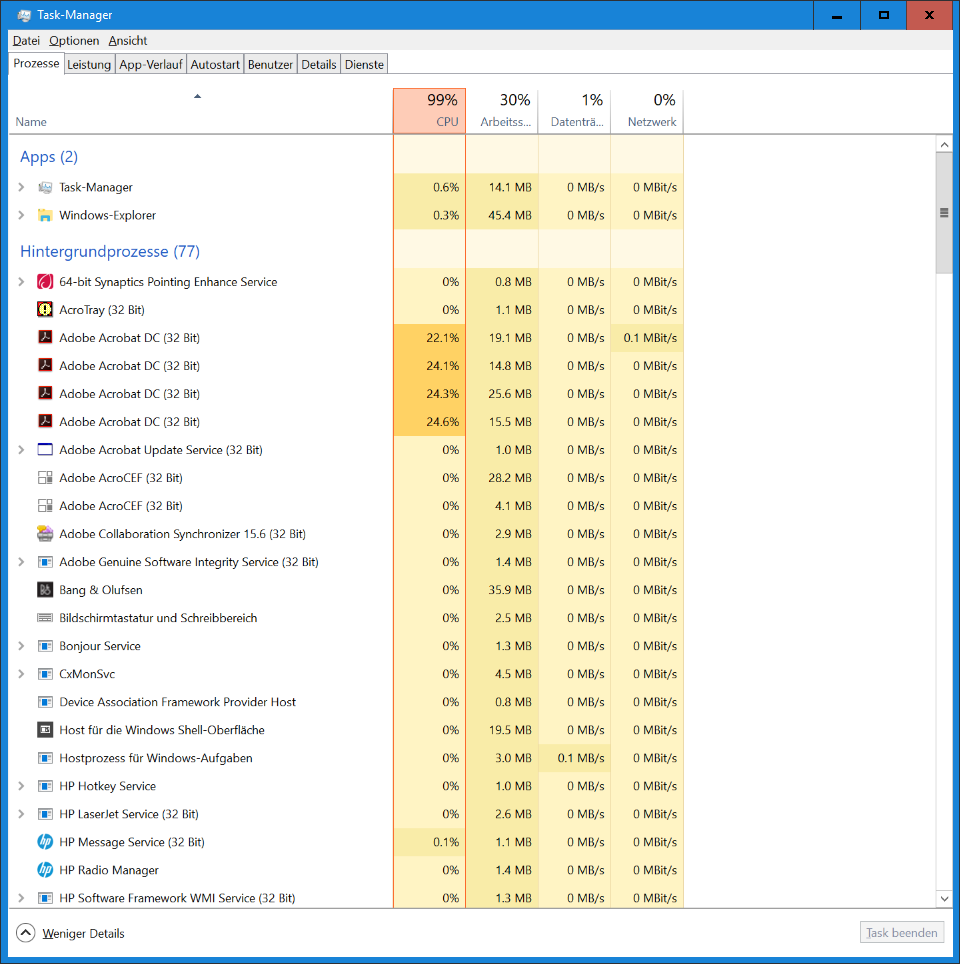Click Adobe Genuine Software Integrity Service icon
The width and height of the screenshot is (964, 964).
click(45, 562)
